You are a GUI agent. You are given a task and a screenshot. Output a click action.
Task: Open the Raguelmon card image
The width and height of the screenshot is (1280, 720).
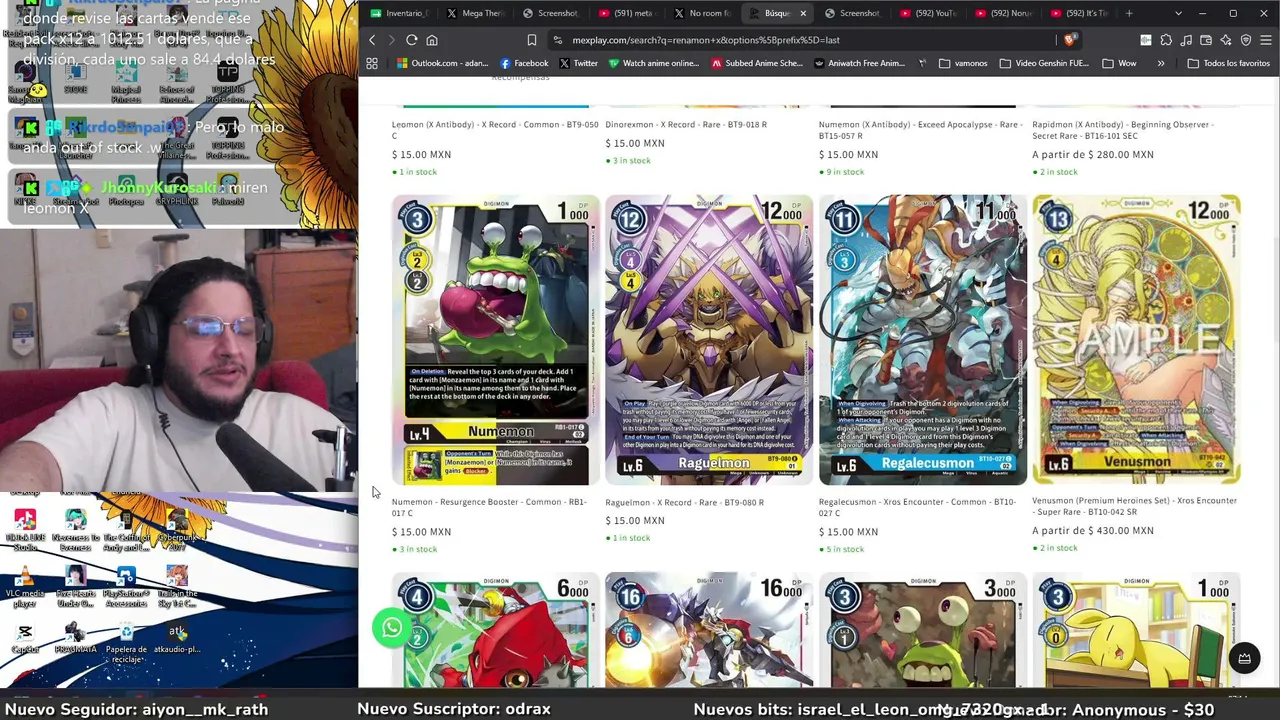(x=709, y=340)
